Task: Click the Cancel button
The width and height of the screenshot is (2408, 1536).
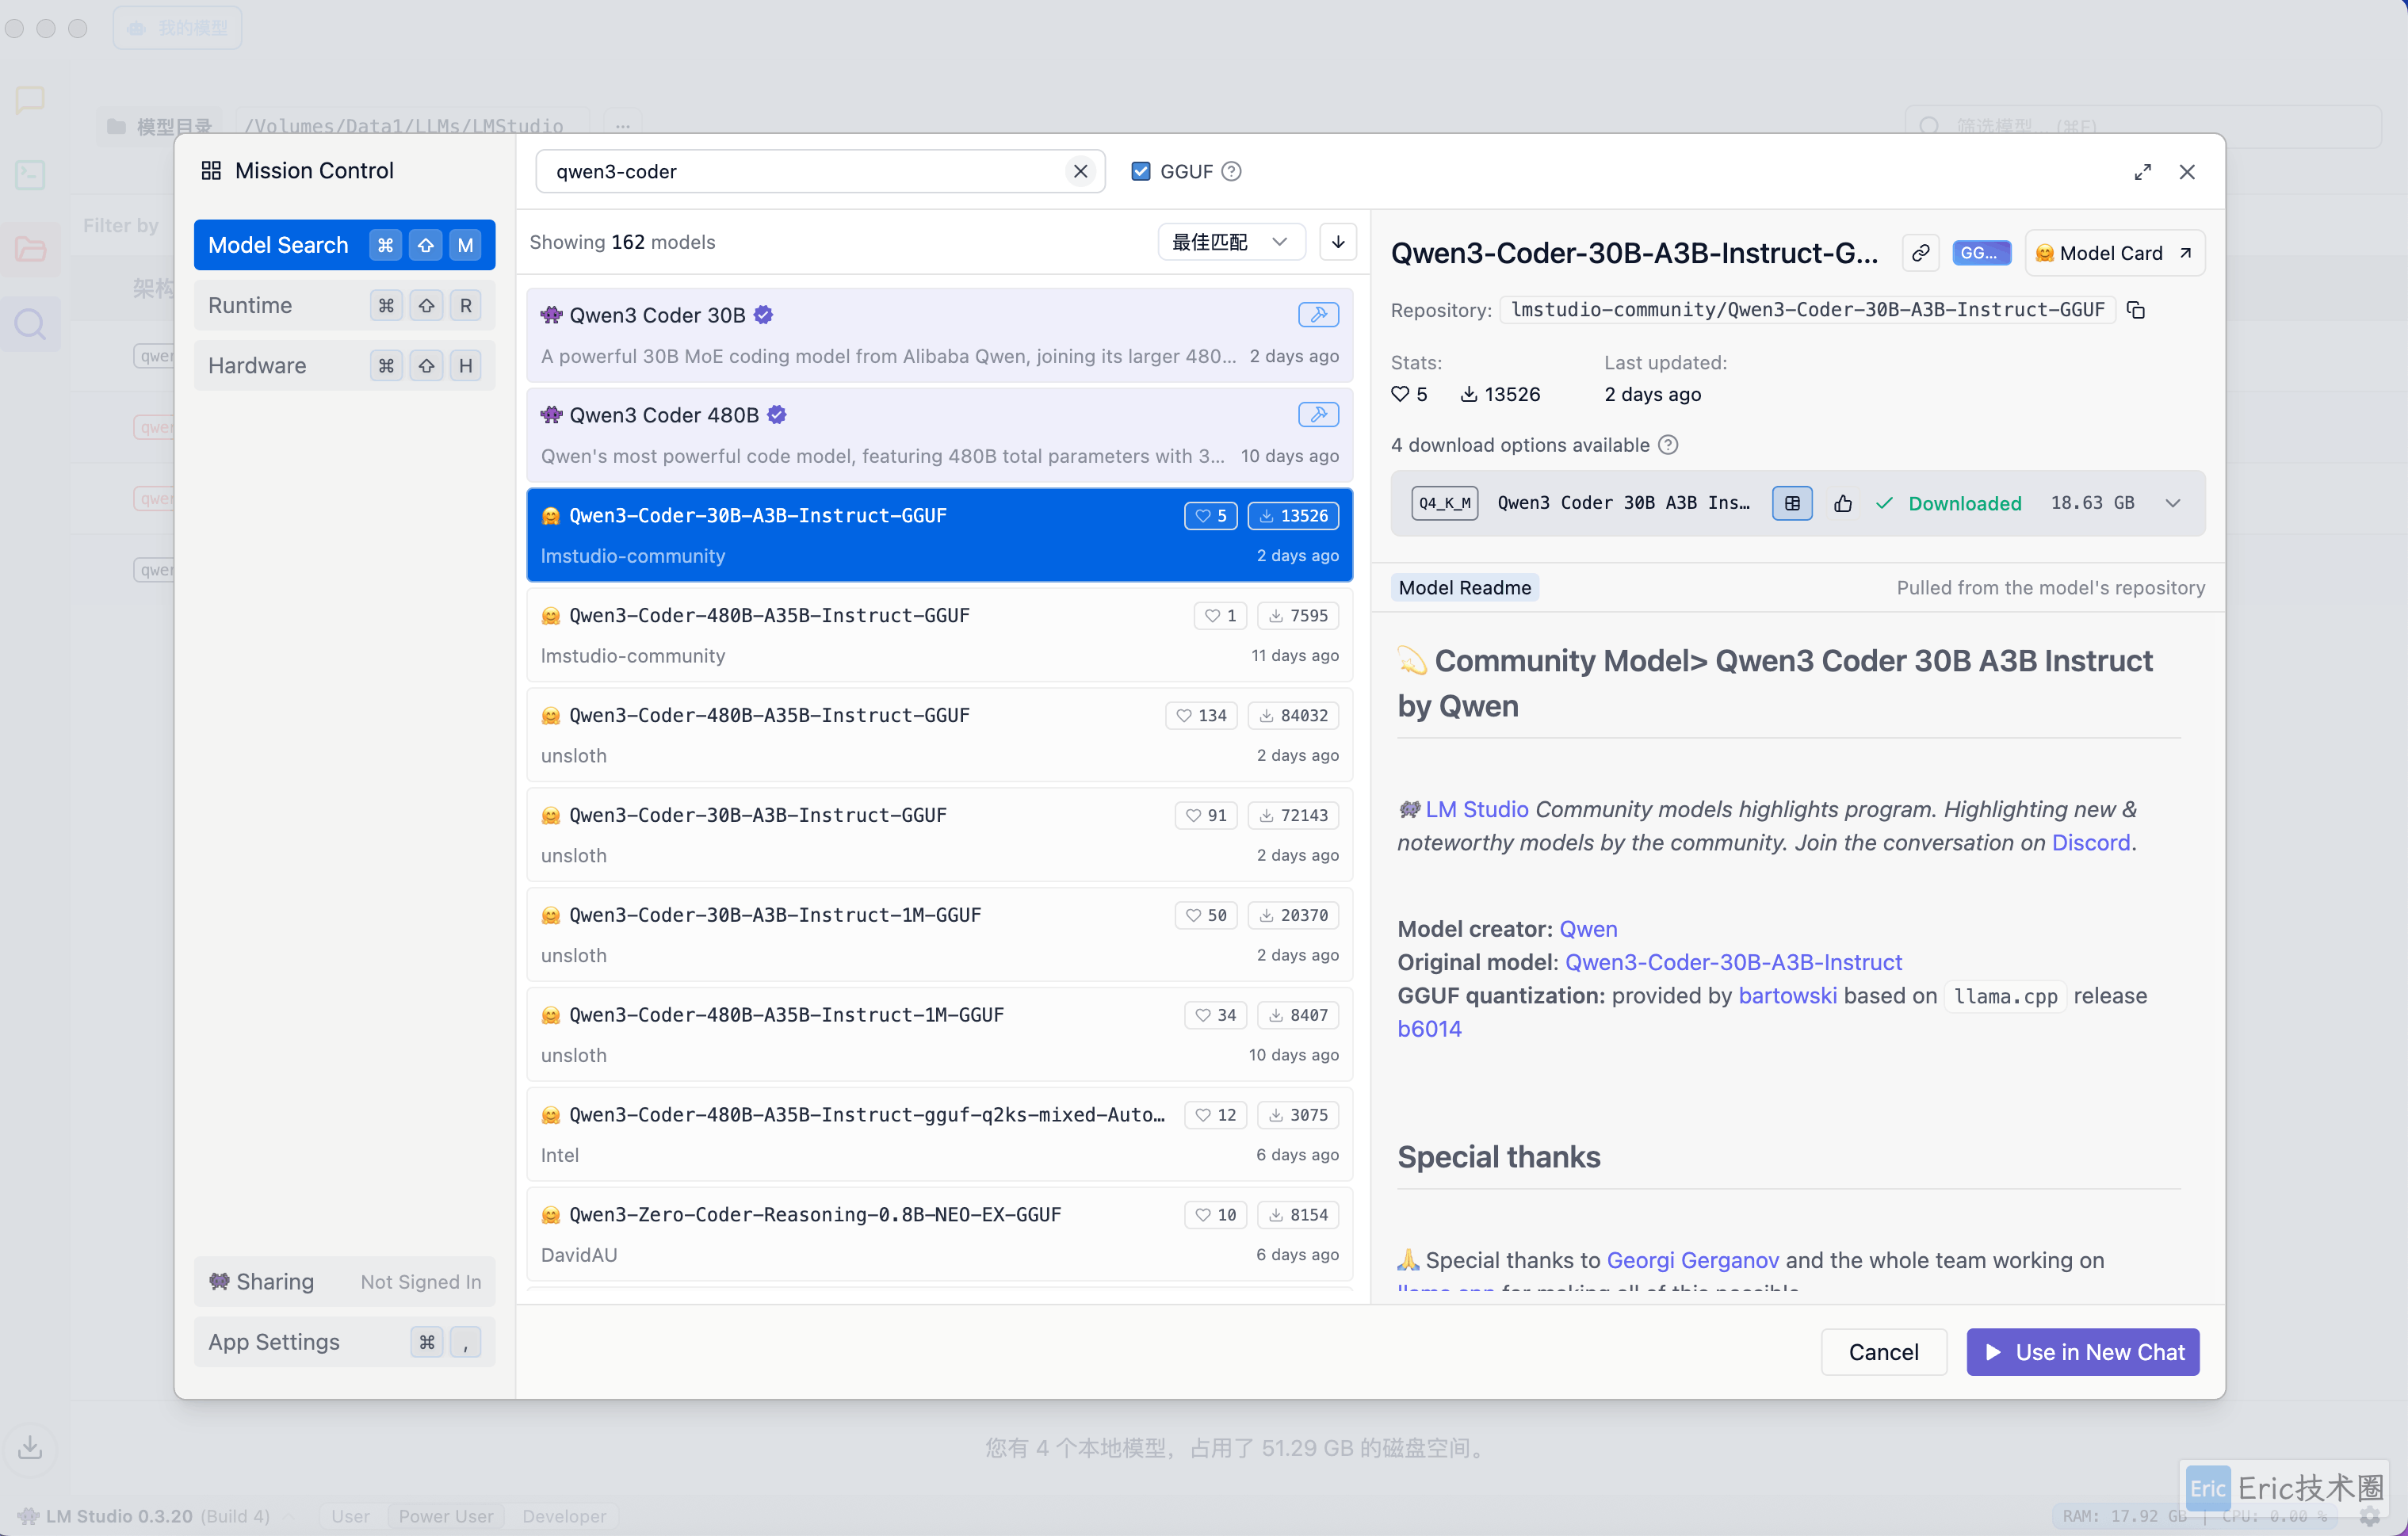Action: pyautogui.click(x=1883, y=1352)
